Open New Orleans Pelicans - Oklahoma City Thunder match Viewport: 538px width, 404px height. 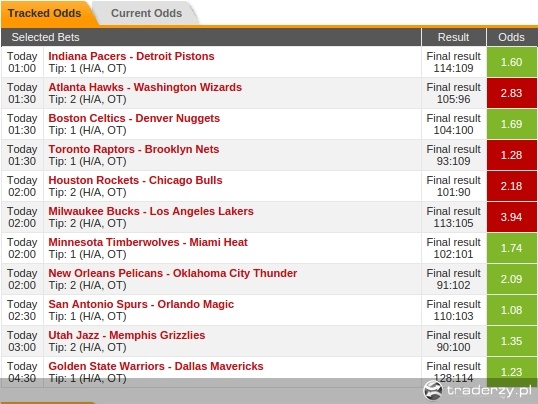coord(173,273)
